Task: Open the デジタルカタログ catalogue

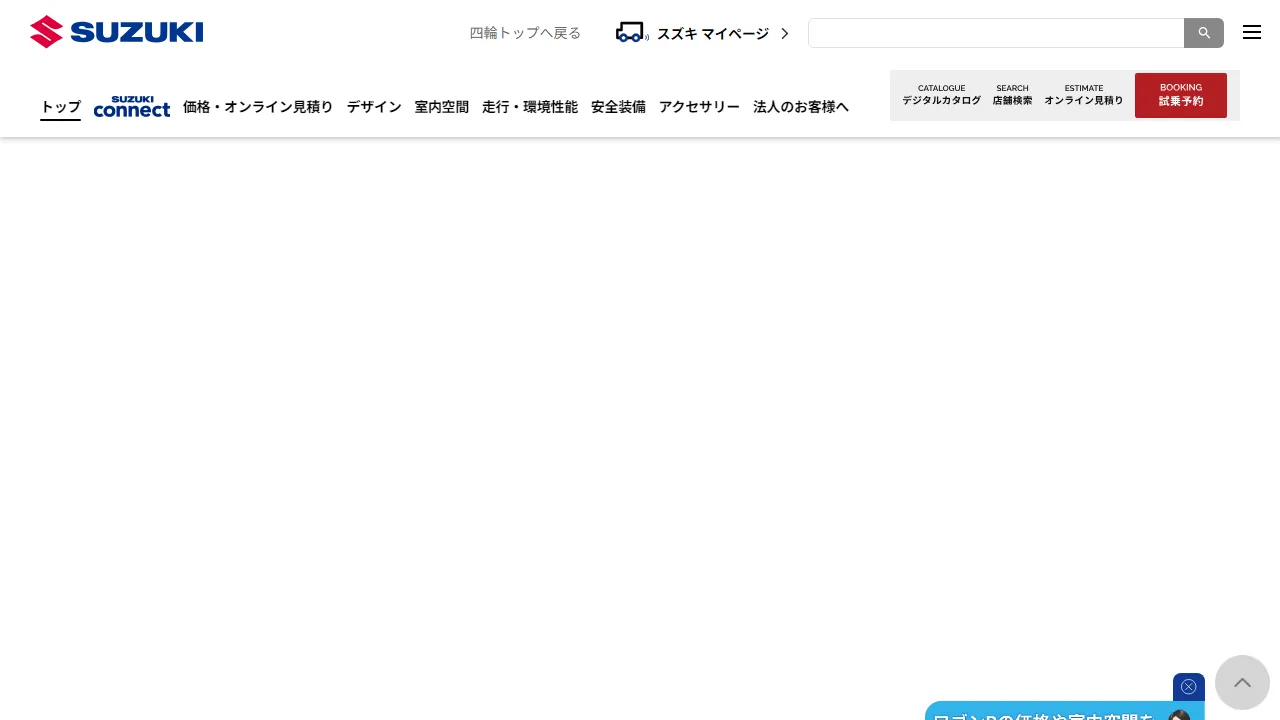Action: 941,95
